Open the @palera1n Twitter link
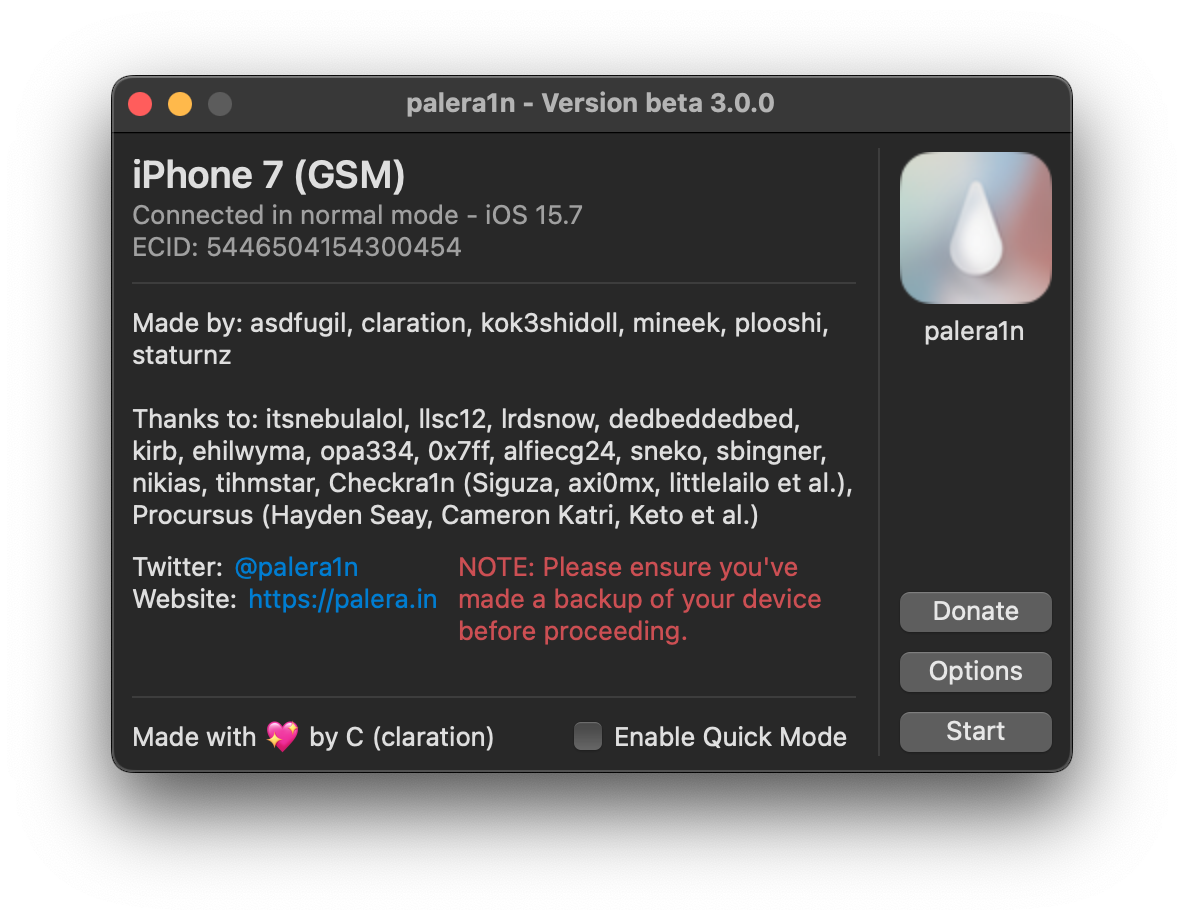This screenshot has width=1184, height=920. tap(297, 567)
